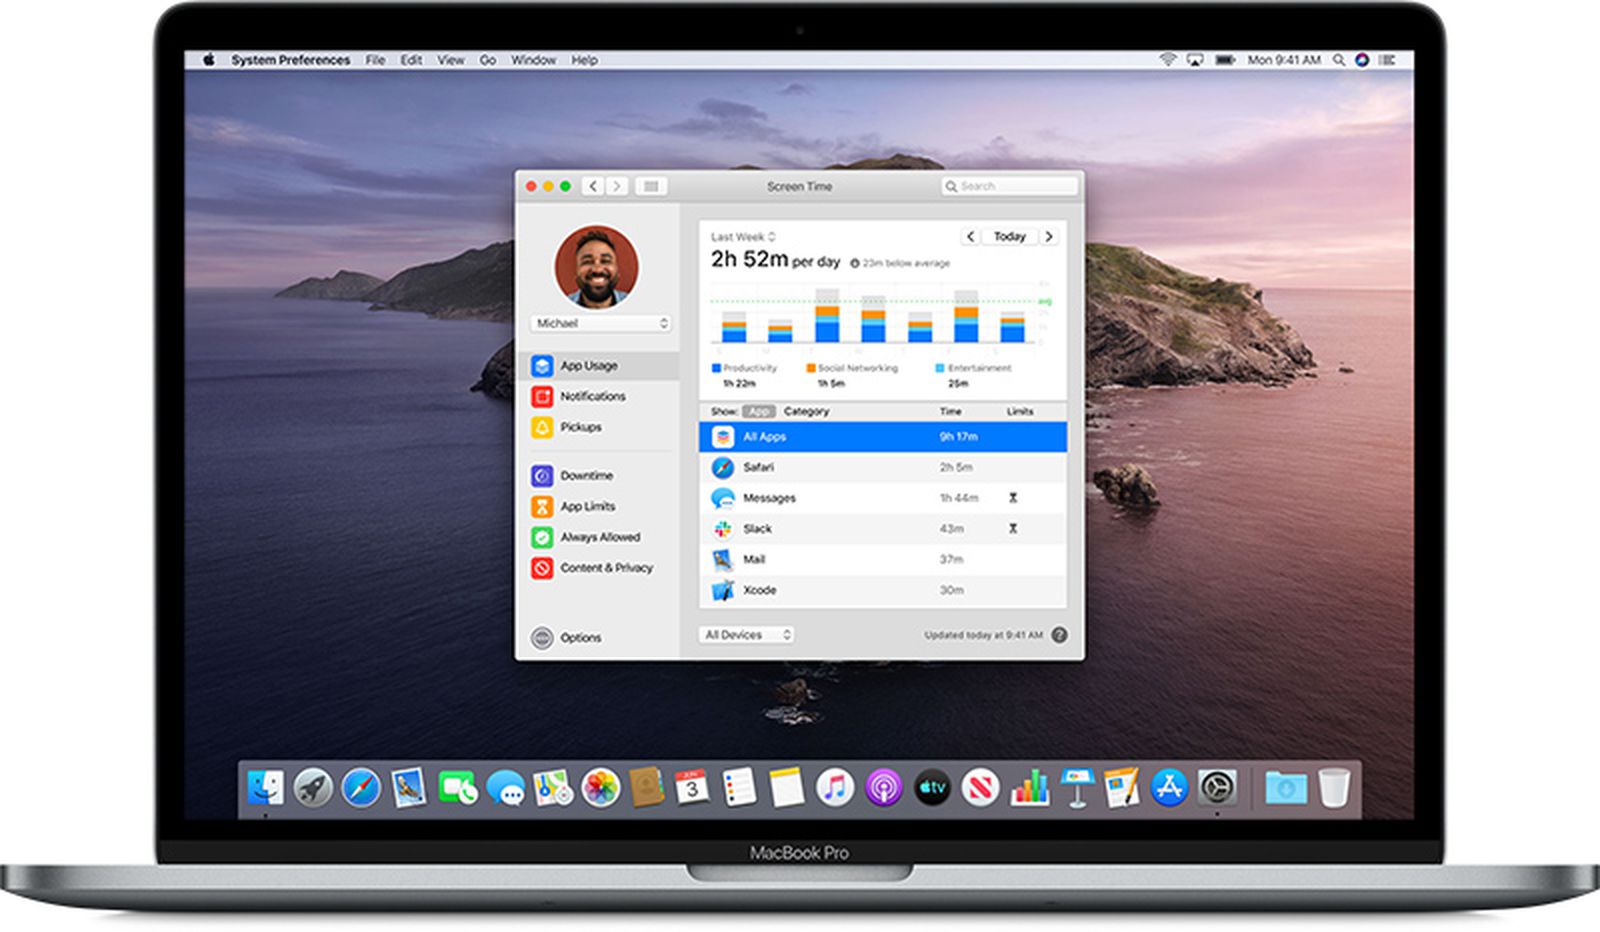Open the Notifications section icon
The width and height of the screenshot is (1600, 932).
543,396
